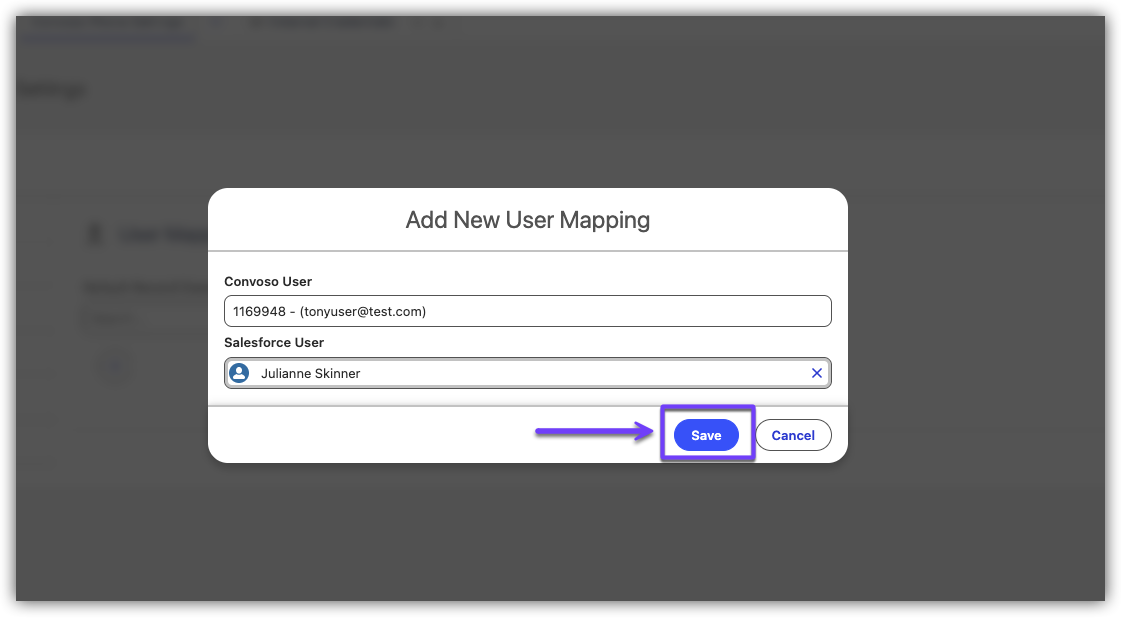Click the Save button
Viewport: 1121px width, 618px height.
point(706,435)
